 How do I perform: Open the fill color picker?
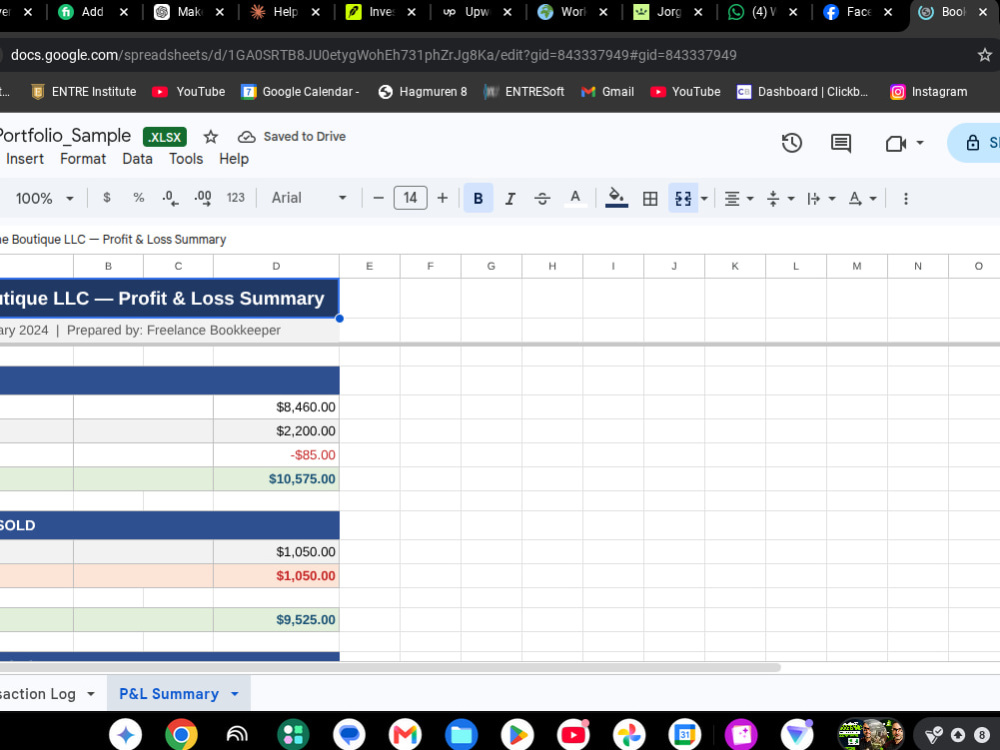pyautogui.click(x=616, y=198)
